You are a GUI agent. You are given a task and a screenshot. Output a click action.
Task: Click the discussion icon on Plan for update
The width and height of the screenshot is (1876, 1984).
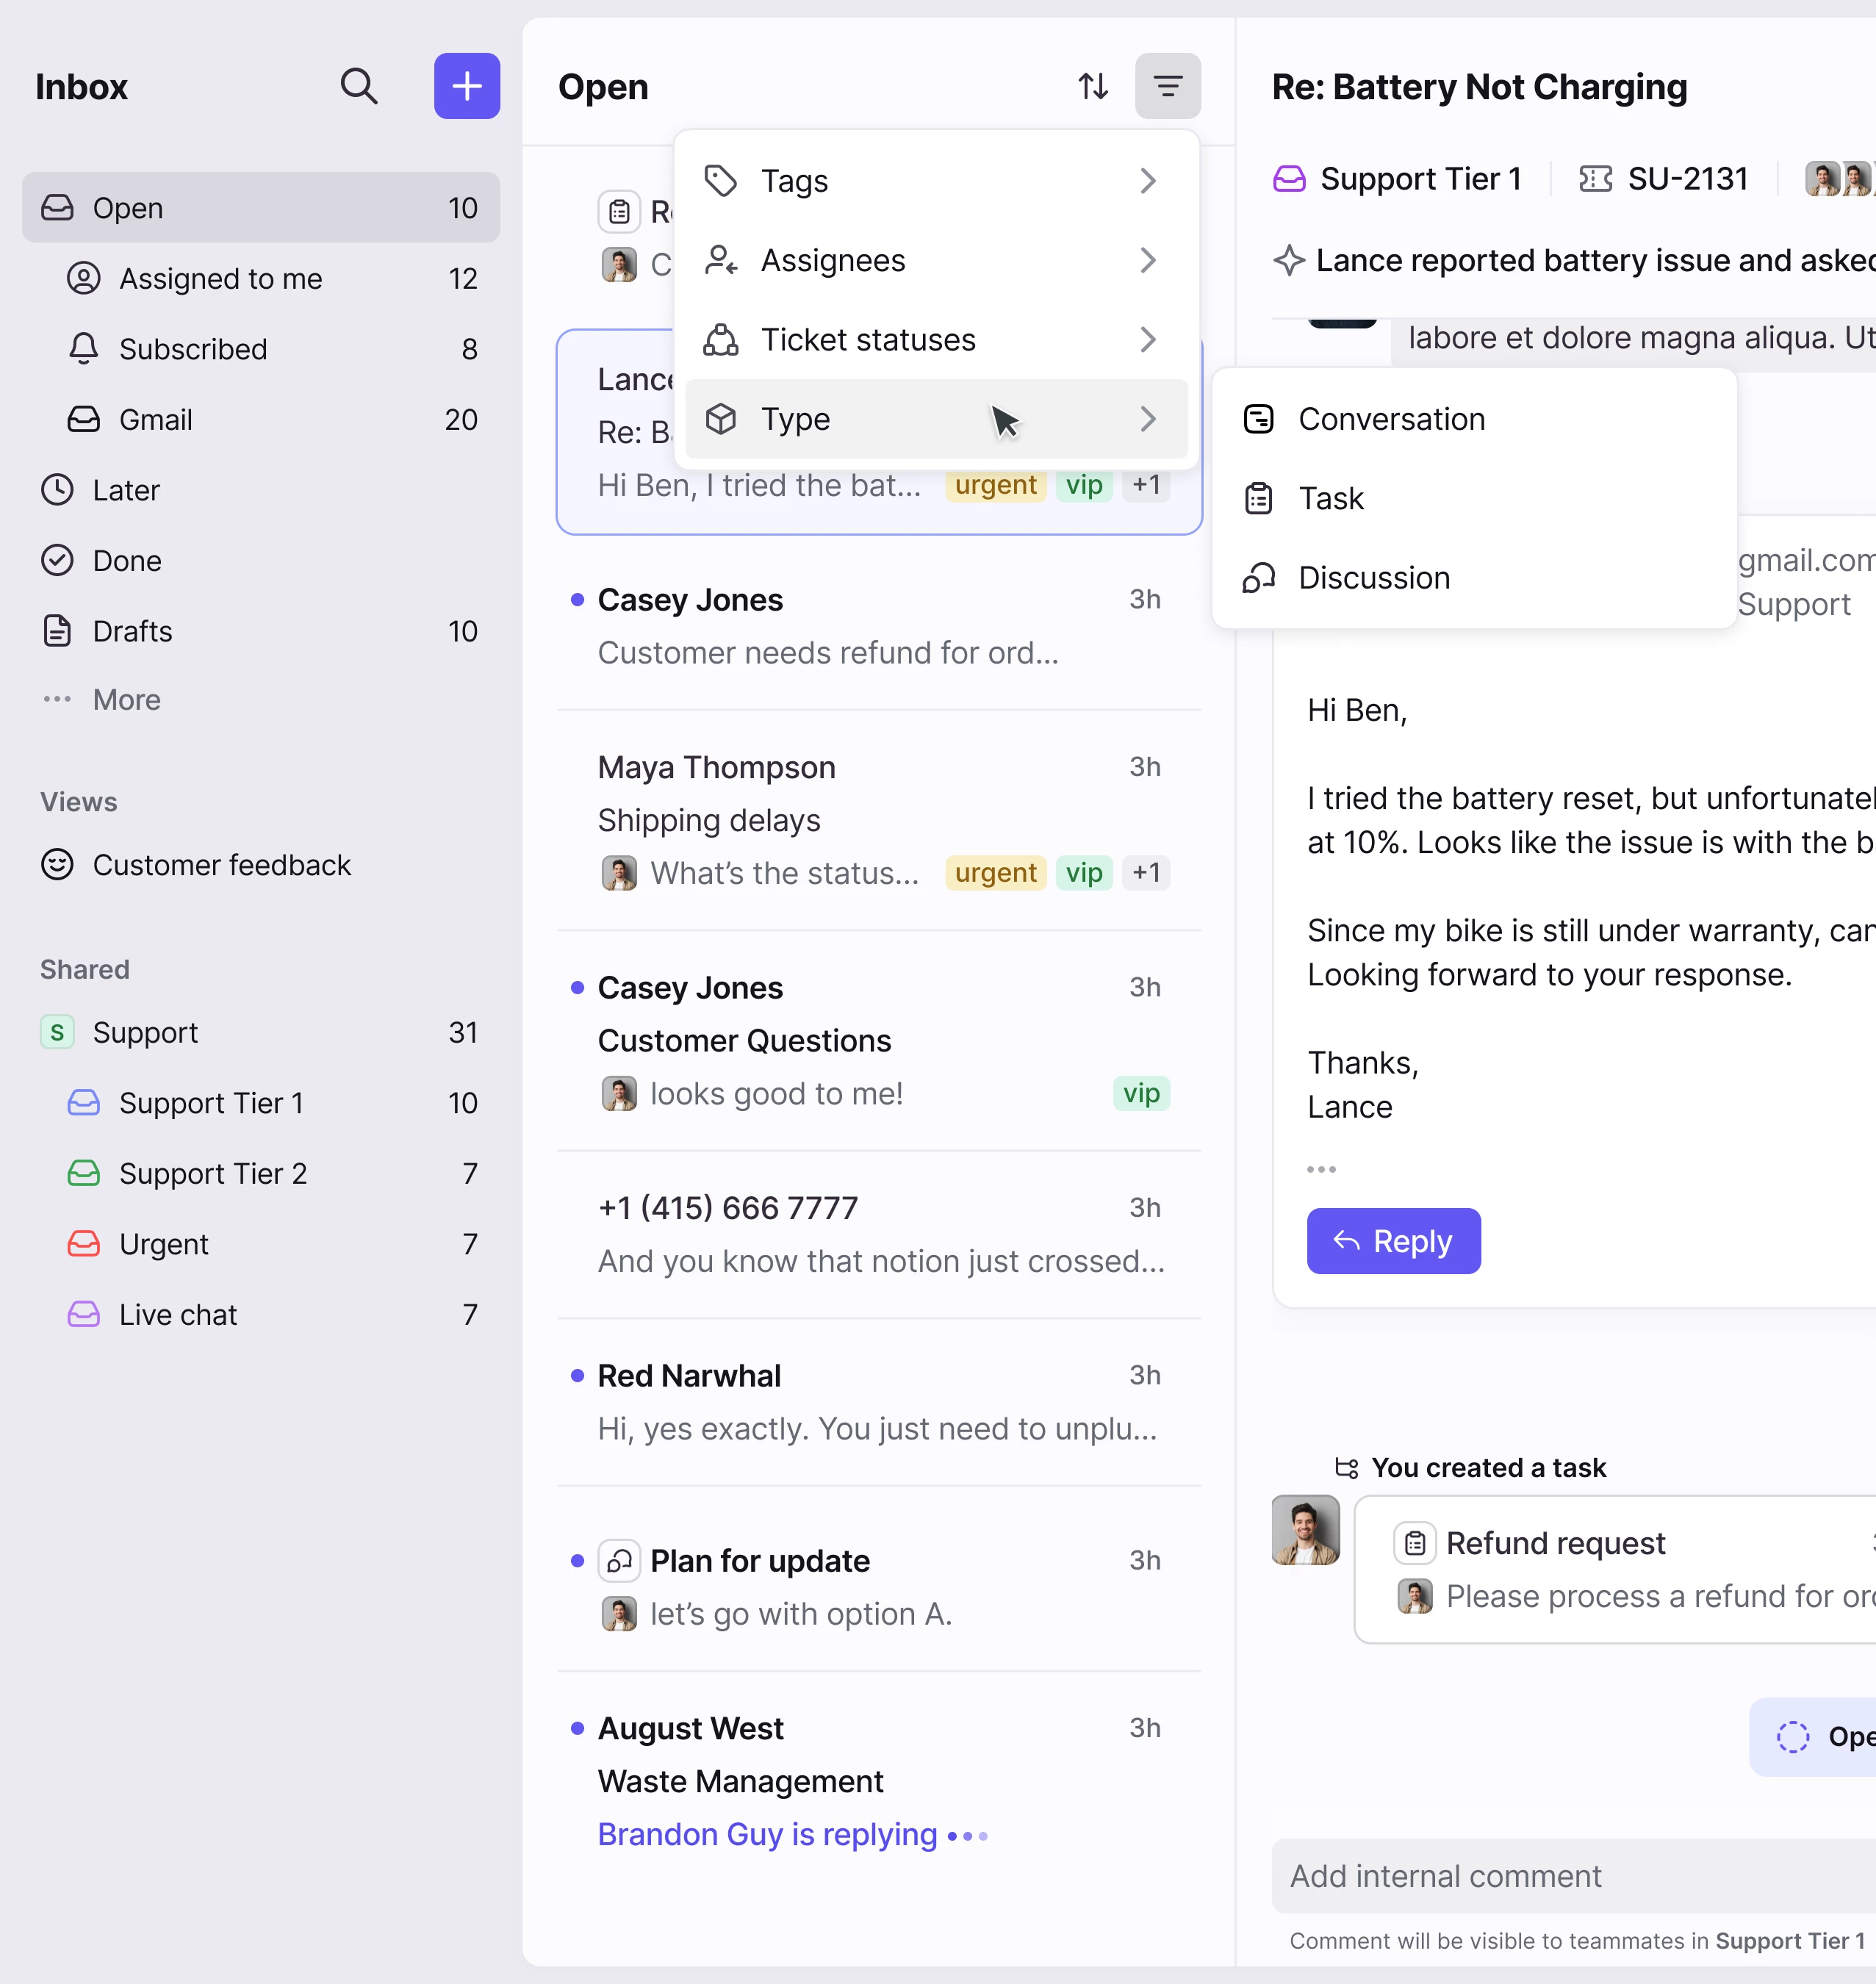click(619, 1561)
